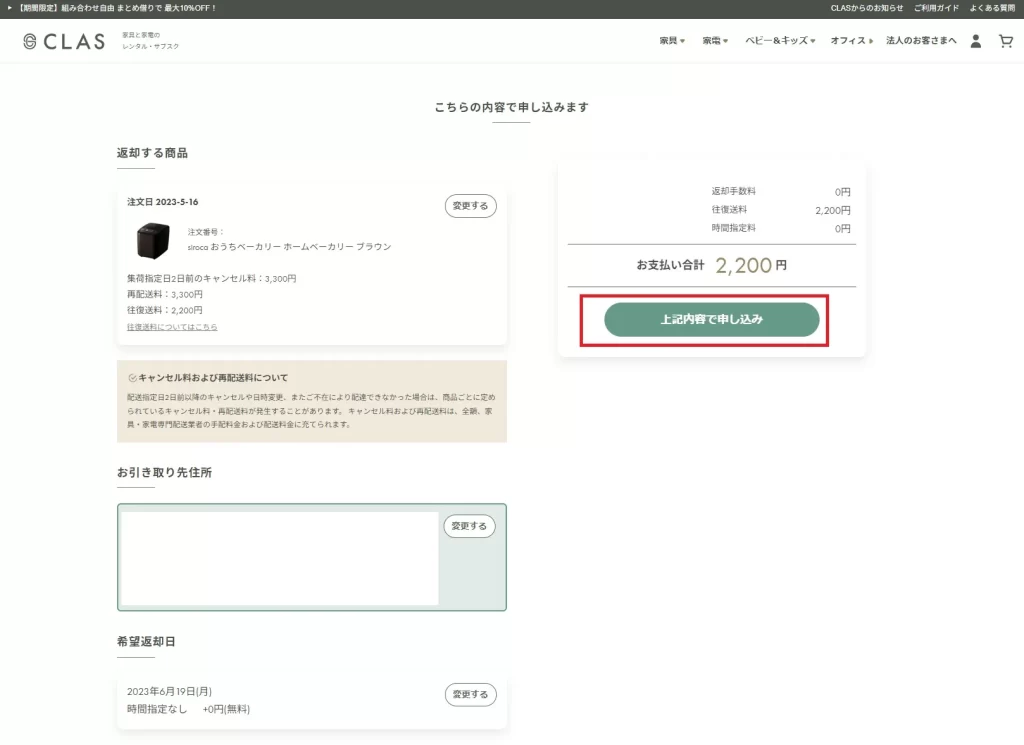
Task: Open the shopping cart icon
Action: tap(1006, 41)
